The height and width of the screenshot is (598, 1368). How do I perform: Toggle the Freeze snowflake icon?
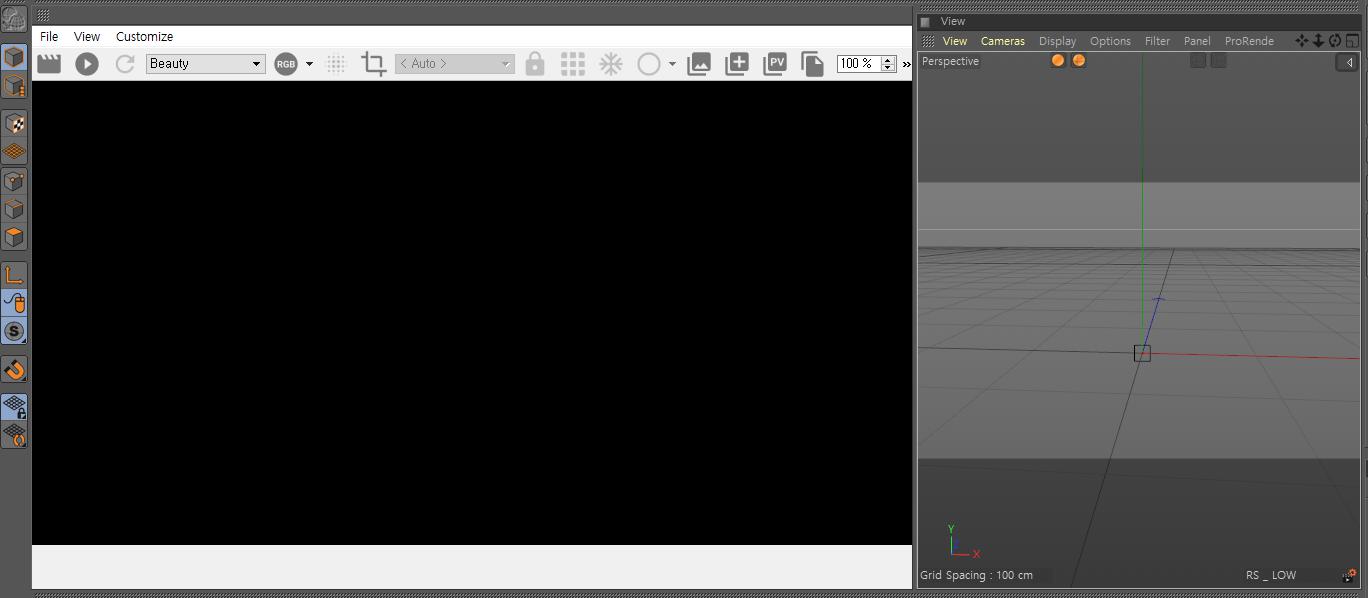click(611, 64)
